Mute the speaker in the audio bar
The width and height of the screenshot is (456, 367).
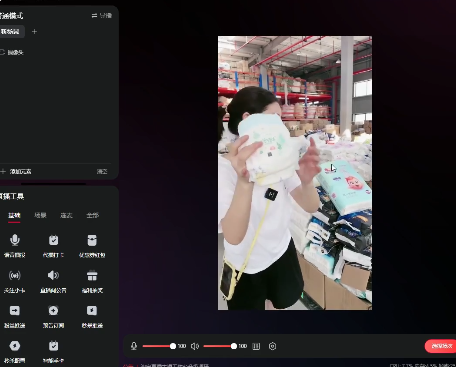pyautogui.click(x=195, y=346)
